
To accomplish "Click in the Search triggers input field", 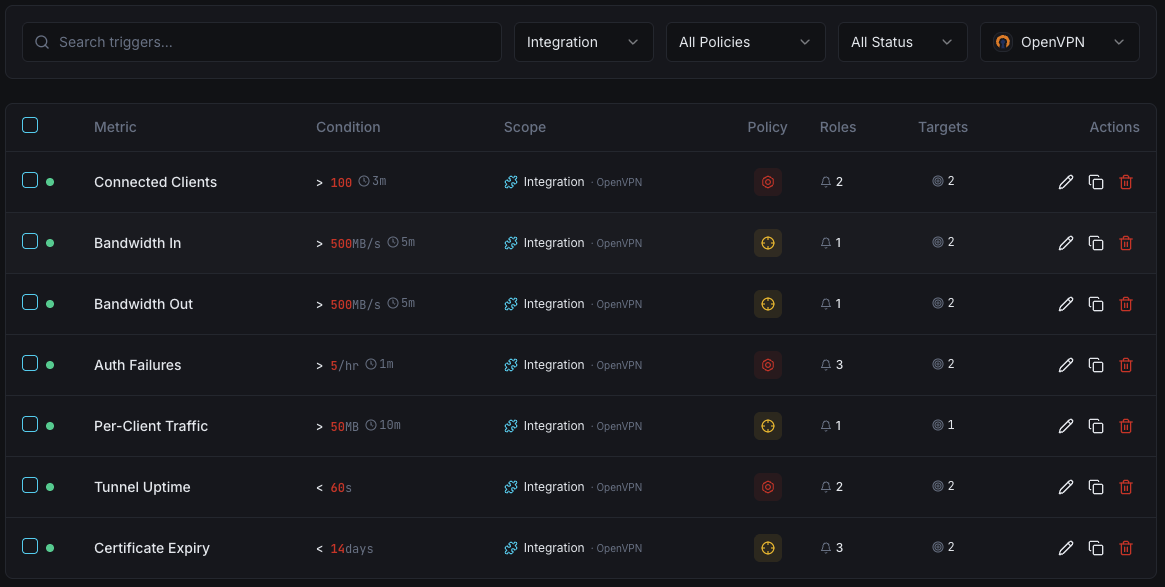I will (260, 42).
